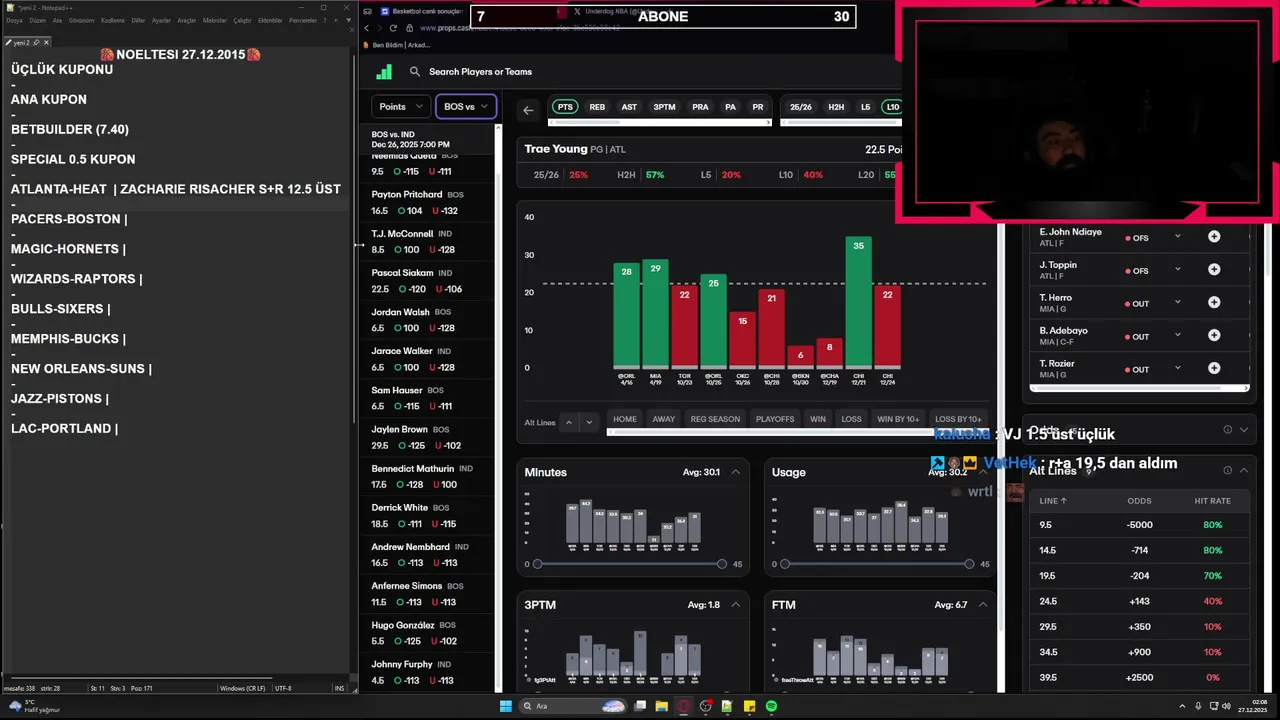Select Pascal Siakam in player list
The height and width of the screenshot is (720, 1280).
pos(428,281)
